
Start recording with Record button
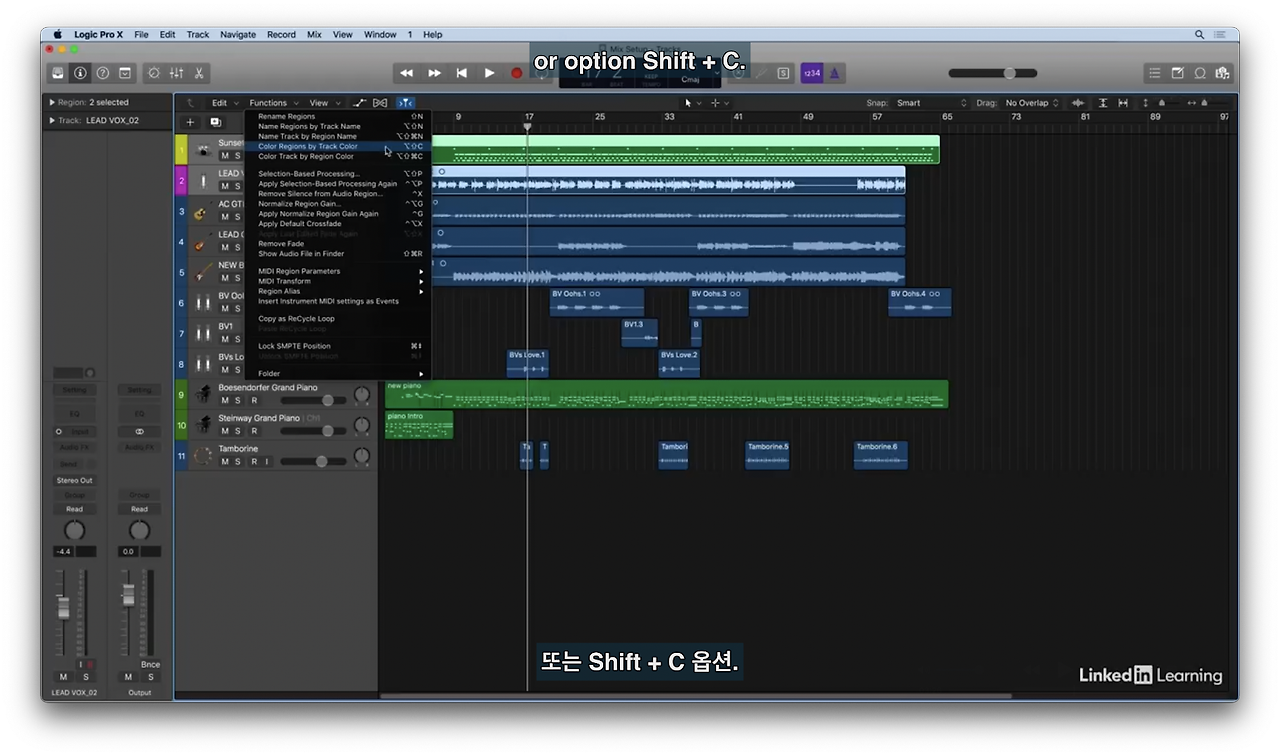pyautogui.click(x=517, y=73)
